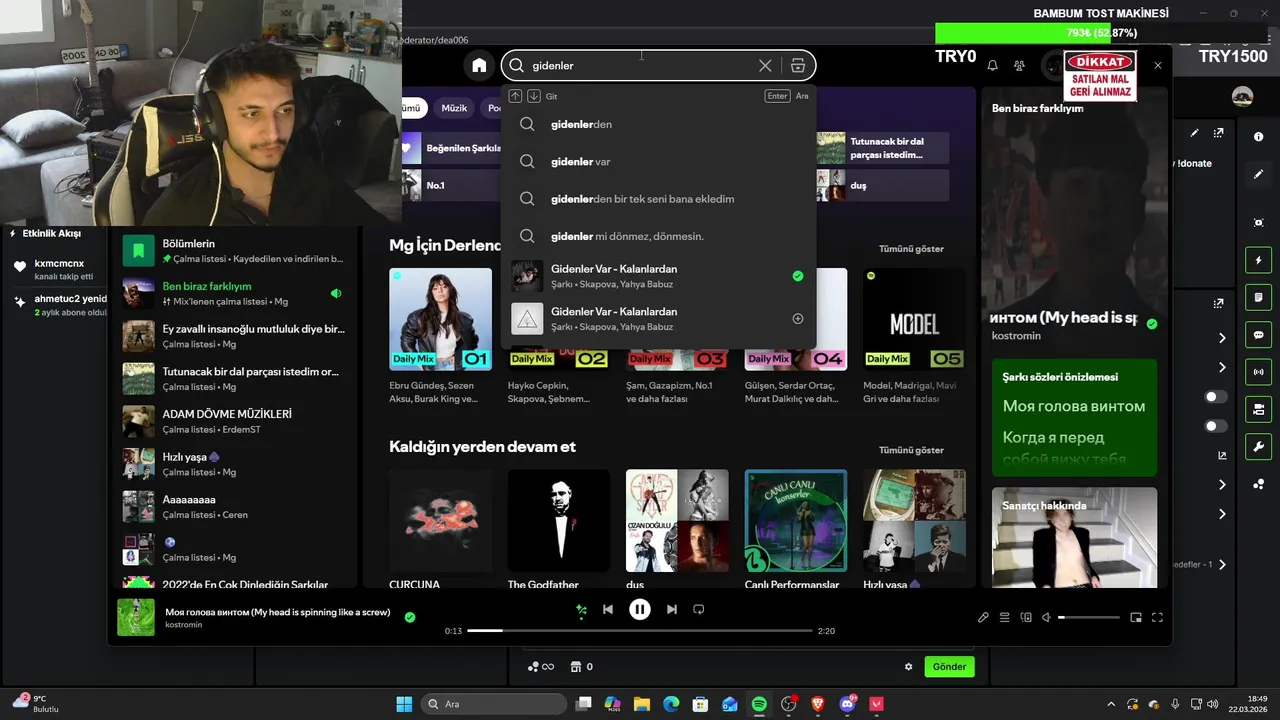Viewport: 1280px width, 720px height.
Task: Select the gidenlerden search suggestion
Action: pyautogui.click(x=659, y=124)
